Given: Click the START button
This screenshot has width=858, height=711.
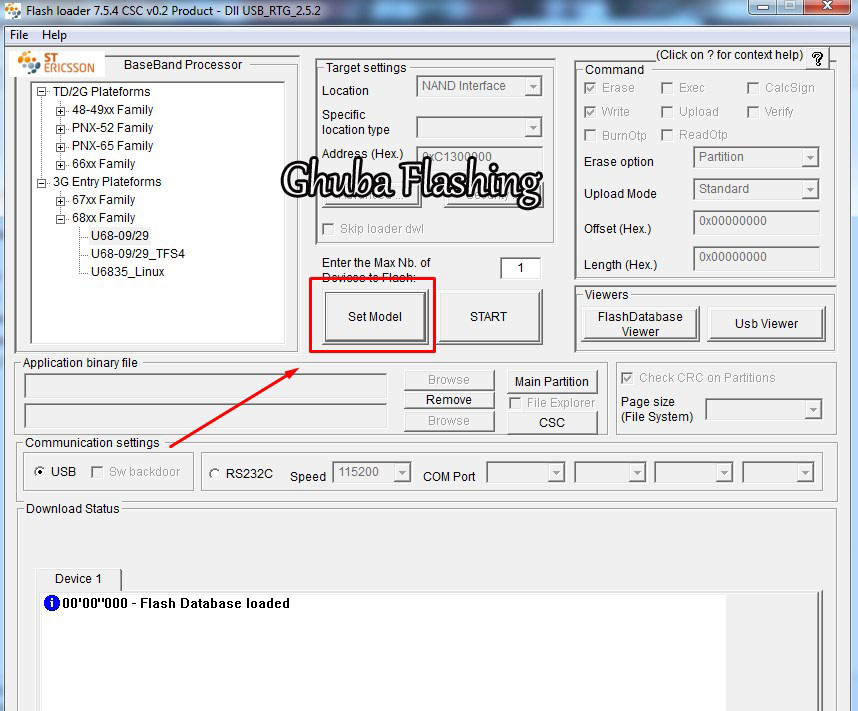Looking at the screenshot, I should click(x=489, y=316).
